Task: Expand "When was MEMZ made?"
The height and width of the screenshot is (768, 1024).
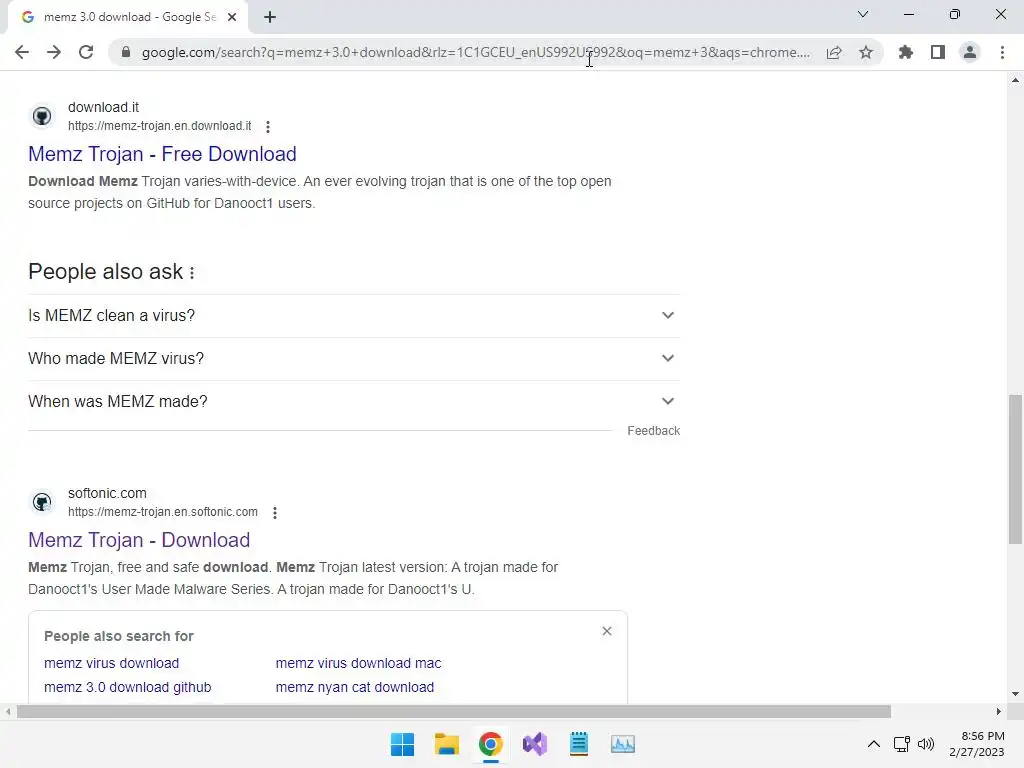Action: click(354, 402)
